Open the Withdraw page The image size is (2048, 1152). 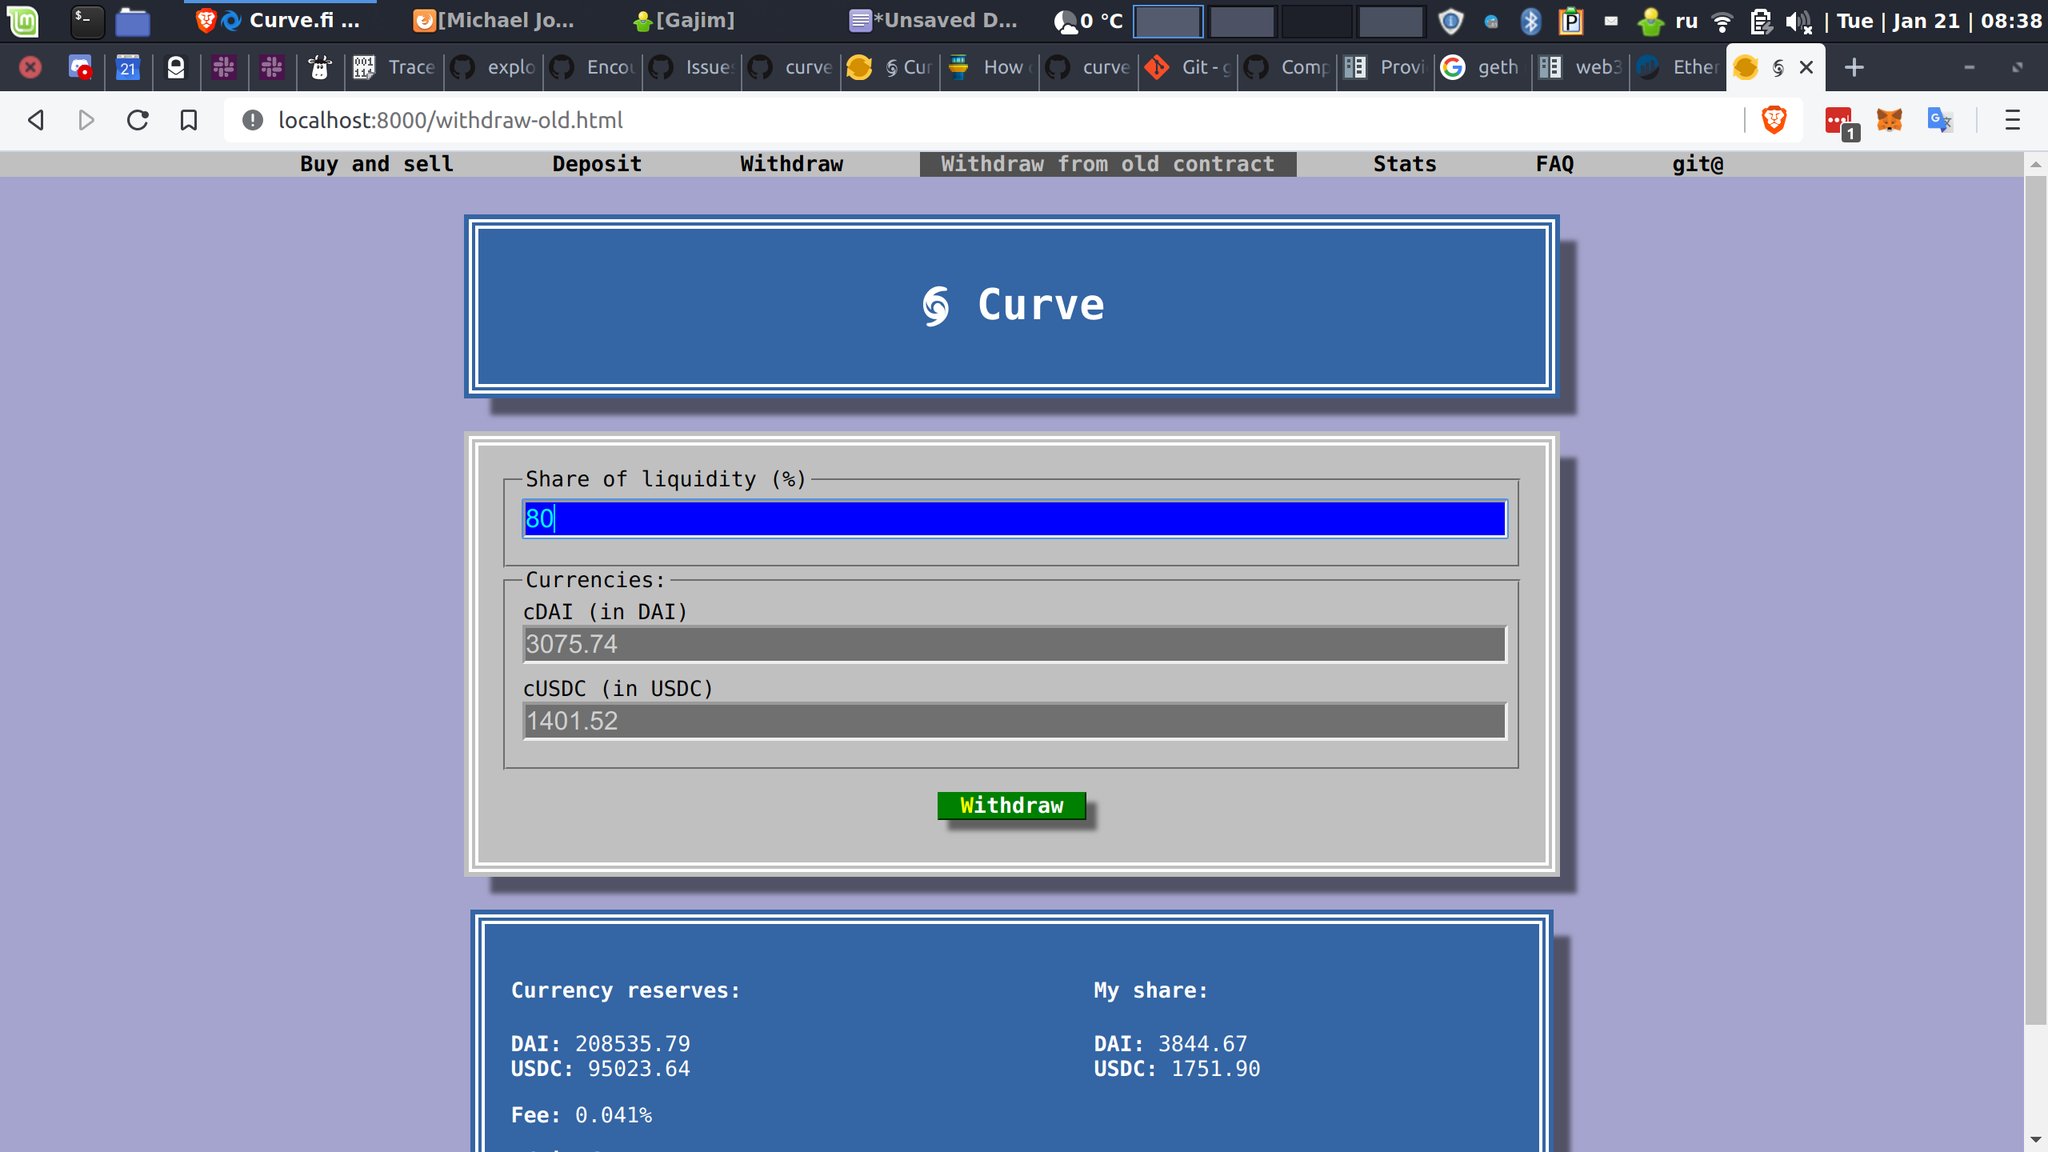(x=791, y=164)
